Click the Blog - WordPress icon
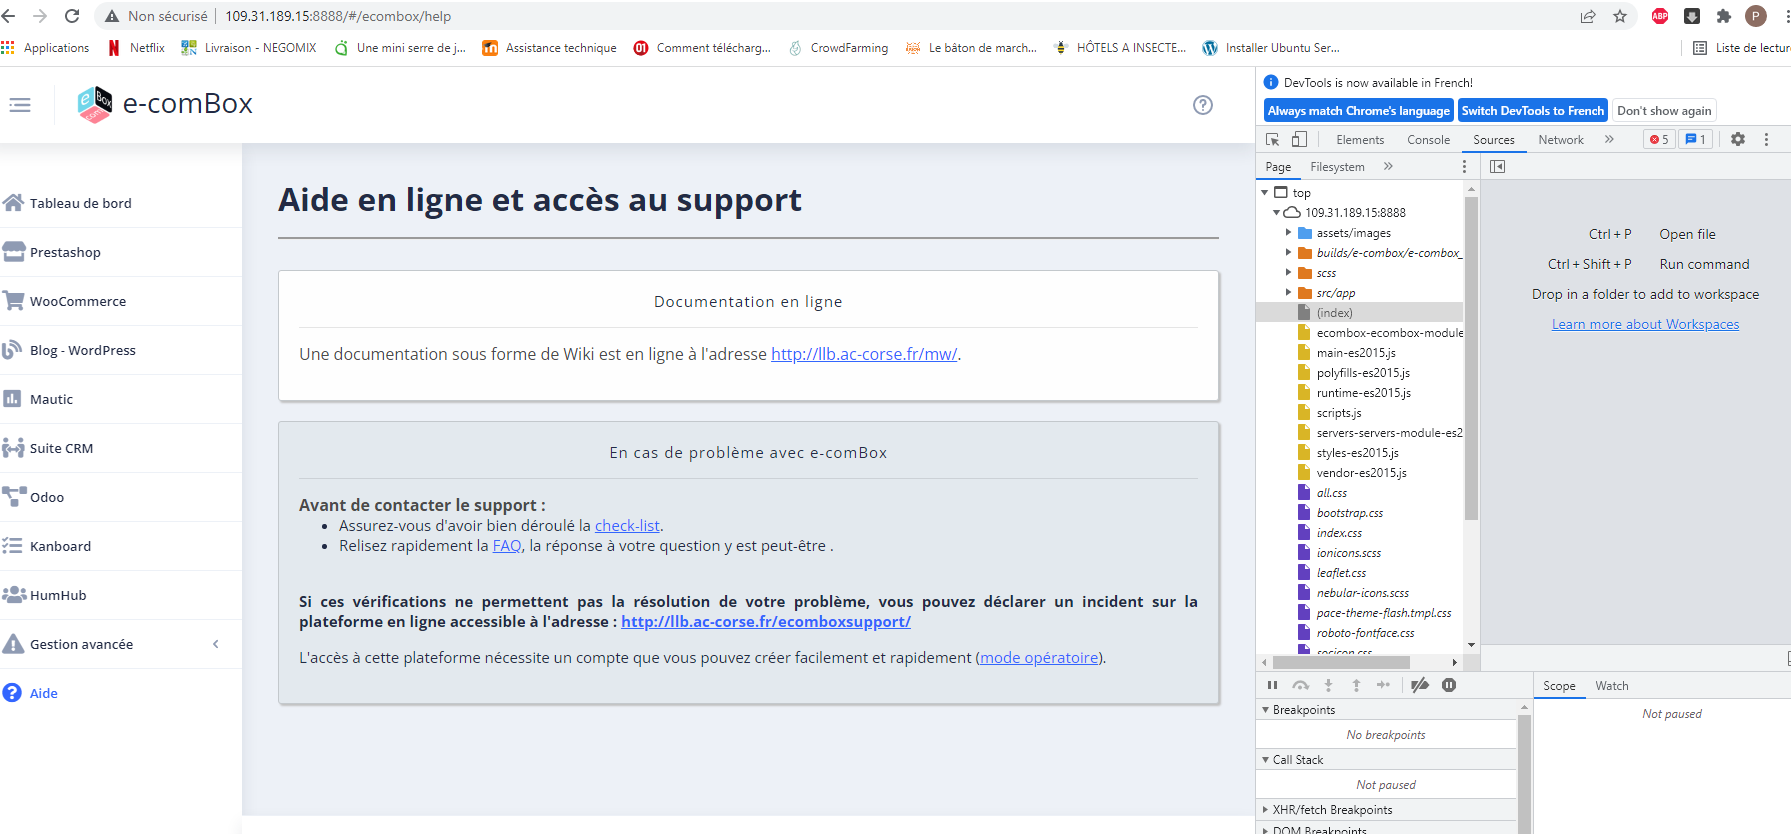Viewport: 1791px width, 834px height. tap(12, 350)
